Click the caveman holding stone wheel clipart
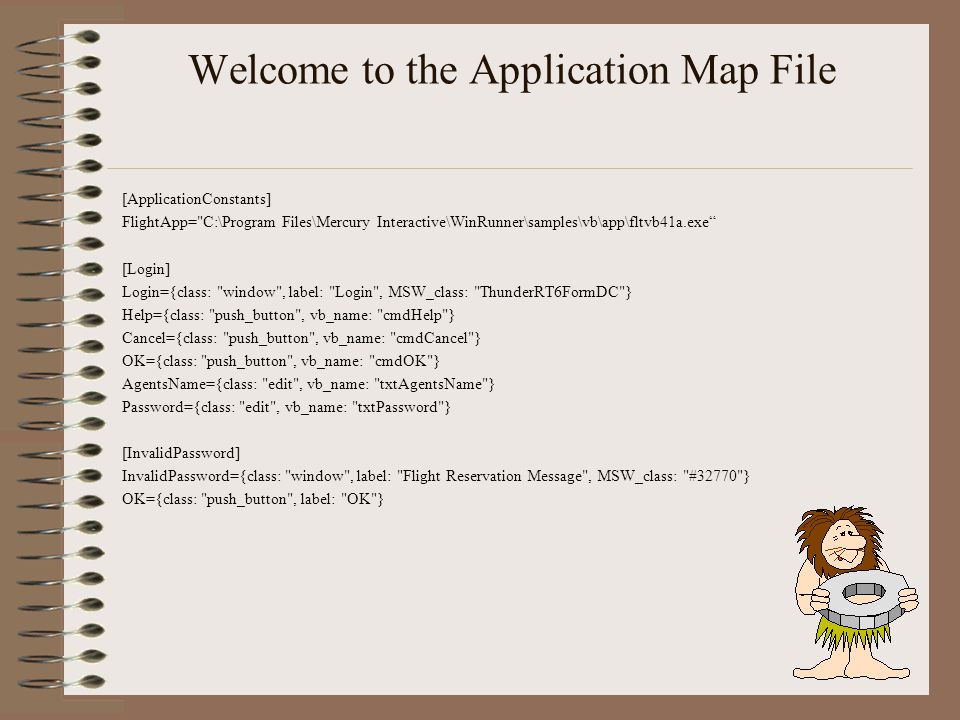This screenshot has height=720, width=960. coord(855,592)
